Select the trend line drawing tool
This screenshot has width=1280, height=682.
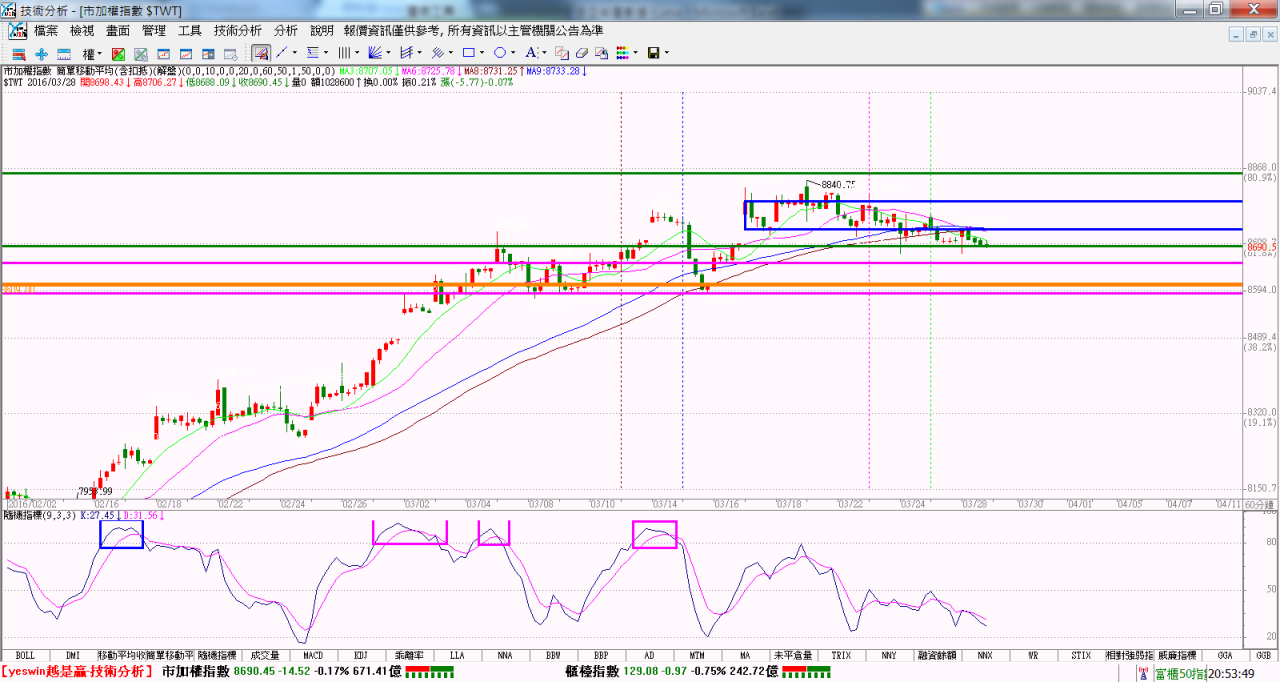[x=282, y=53]
